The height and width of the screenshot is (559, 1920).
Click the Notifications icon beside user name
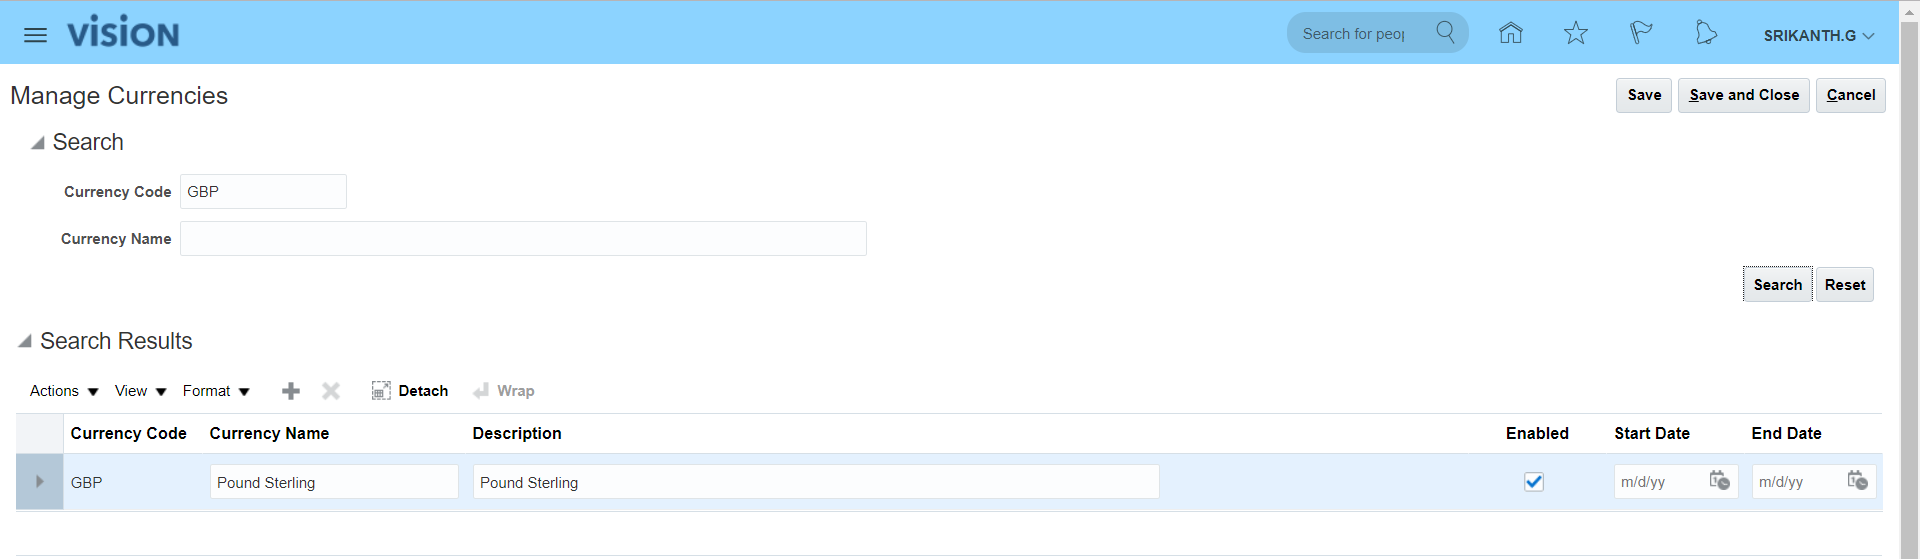(x=1706, y=33)
